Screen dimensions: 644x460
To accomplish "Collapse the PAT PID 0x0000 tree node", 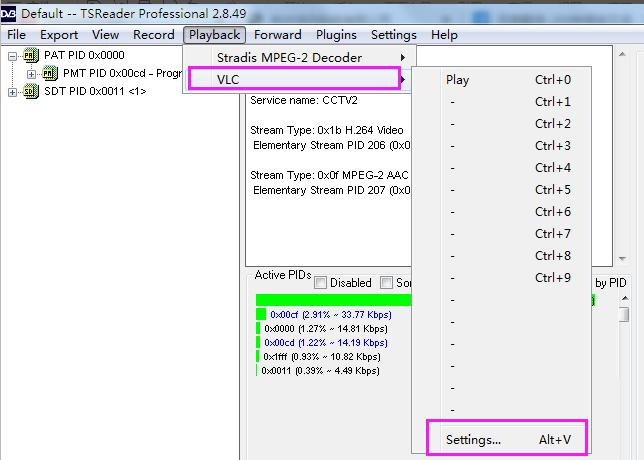I will click(13, 56).
